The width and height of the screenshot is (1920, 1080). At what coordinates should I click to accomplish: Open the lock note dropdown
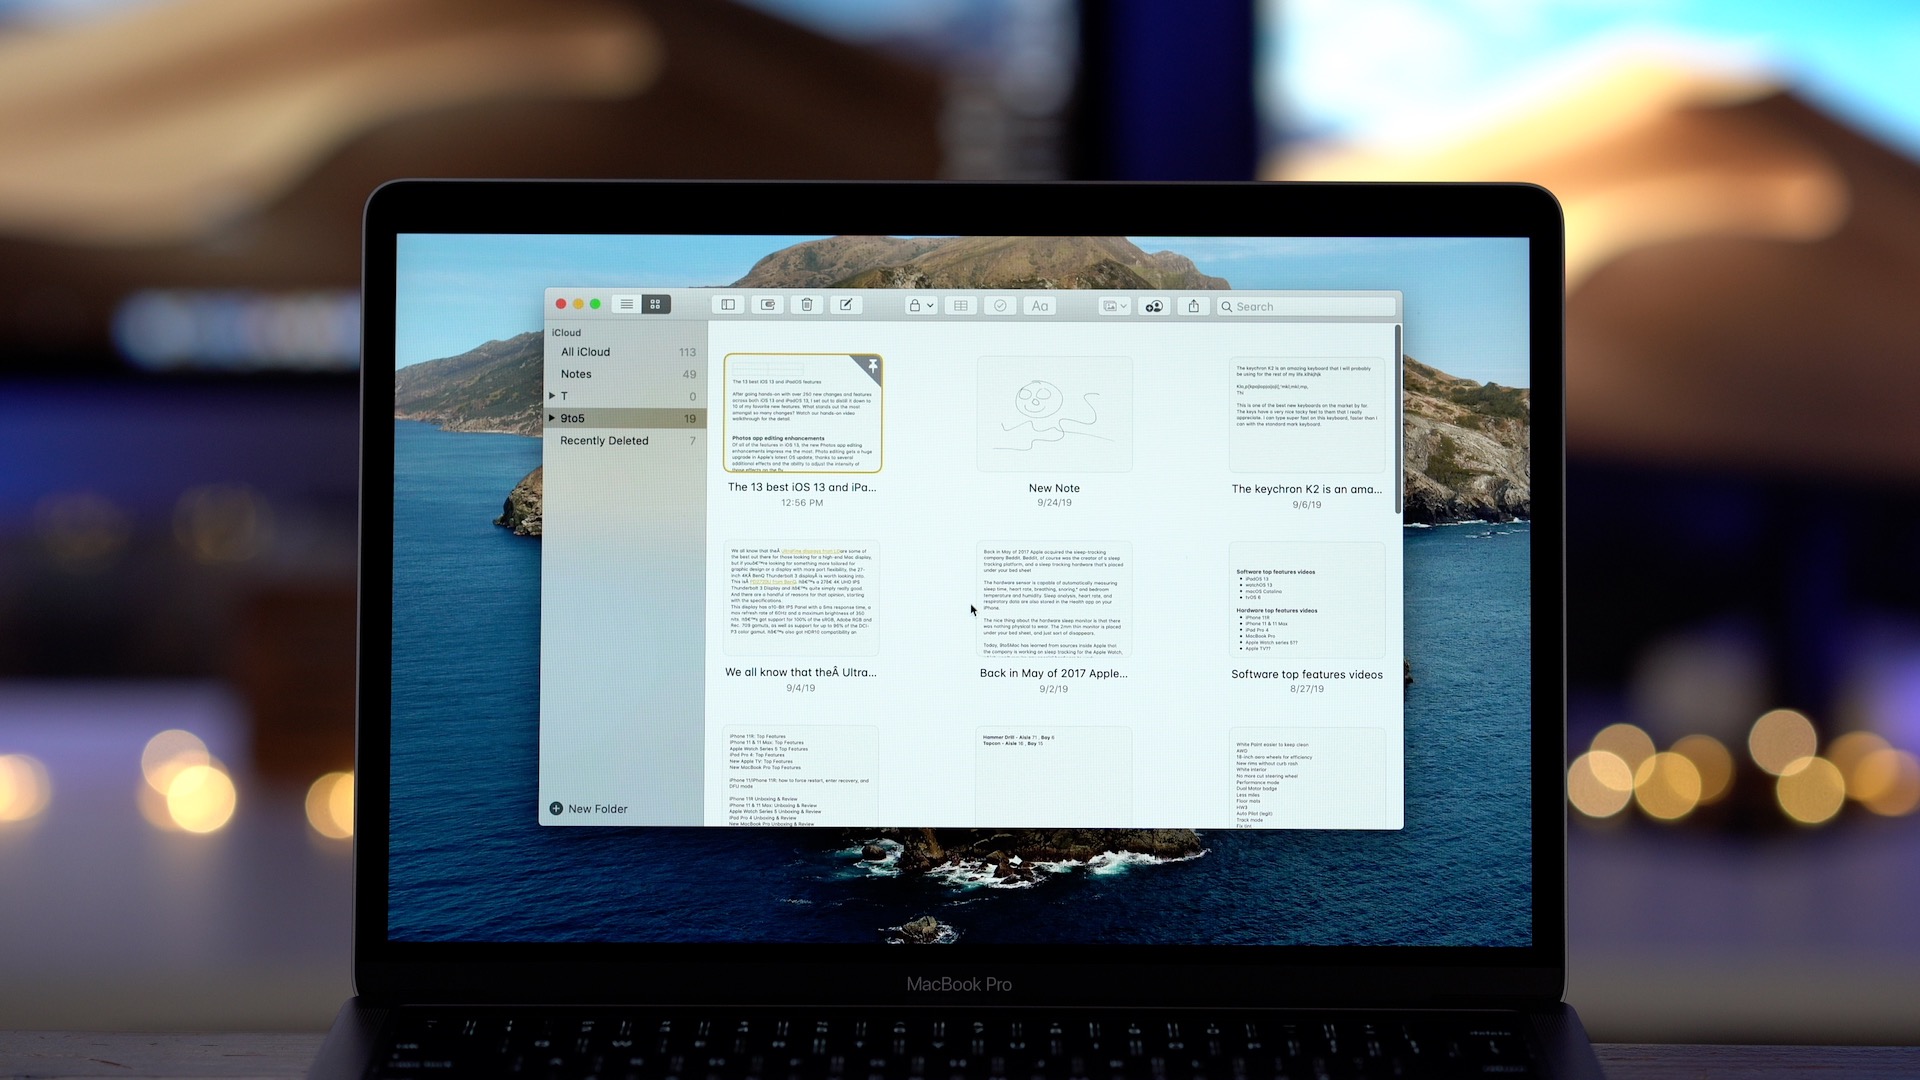(x=919, y=305)
